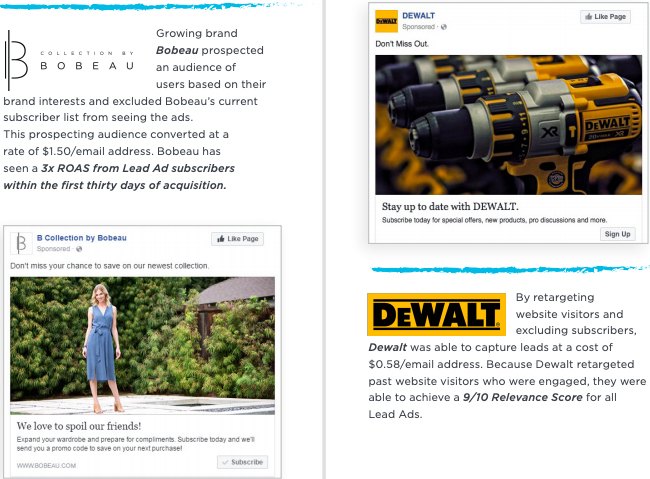Click the '$0.58/email address' text

(426, 364)
